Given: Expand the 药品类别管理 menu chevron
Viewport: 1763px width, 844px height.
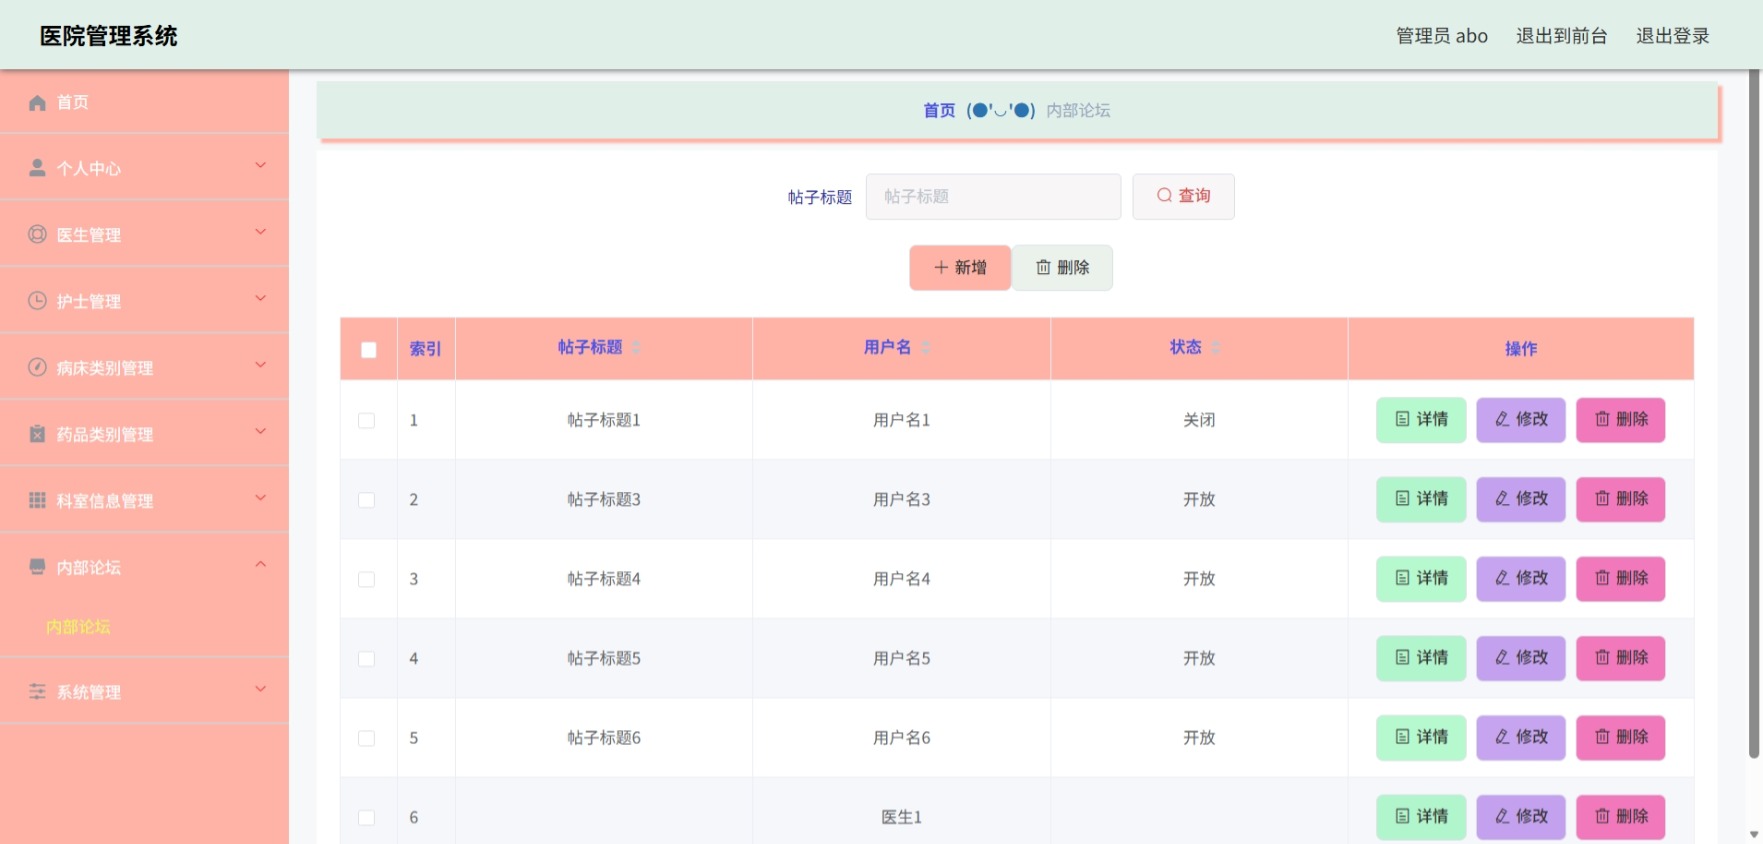Looking at the screenshot, I should click(260, 431).
